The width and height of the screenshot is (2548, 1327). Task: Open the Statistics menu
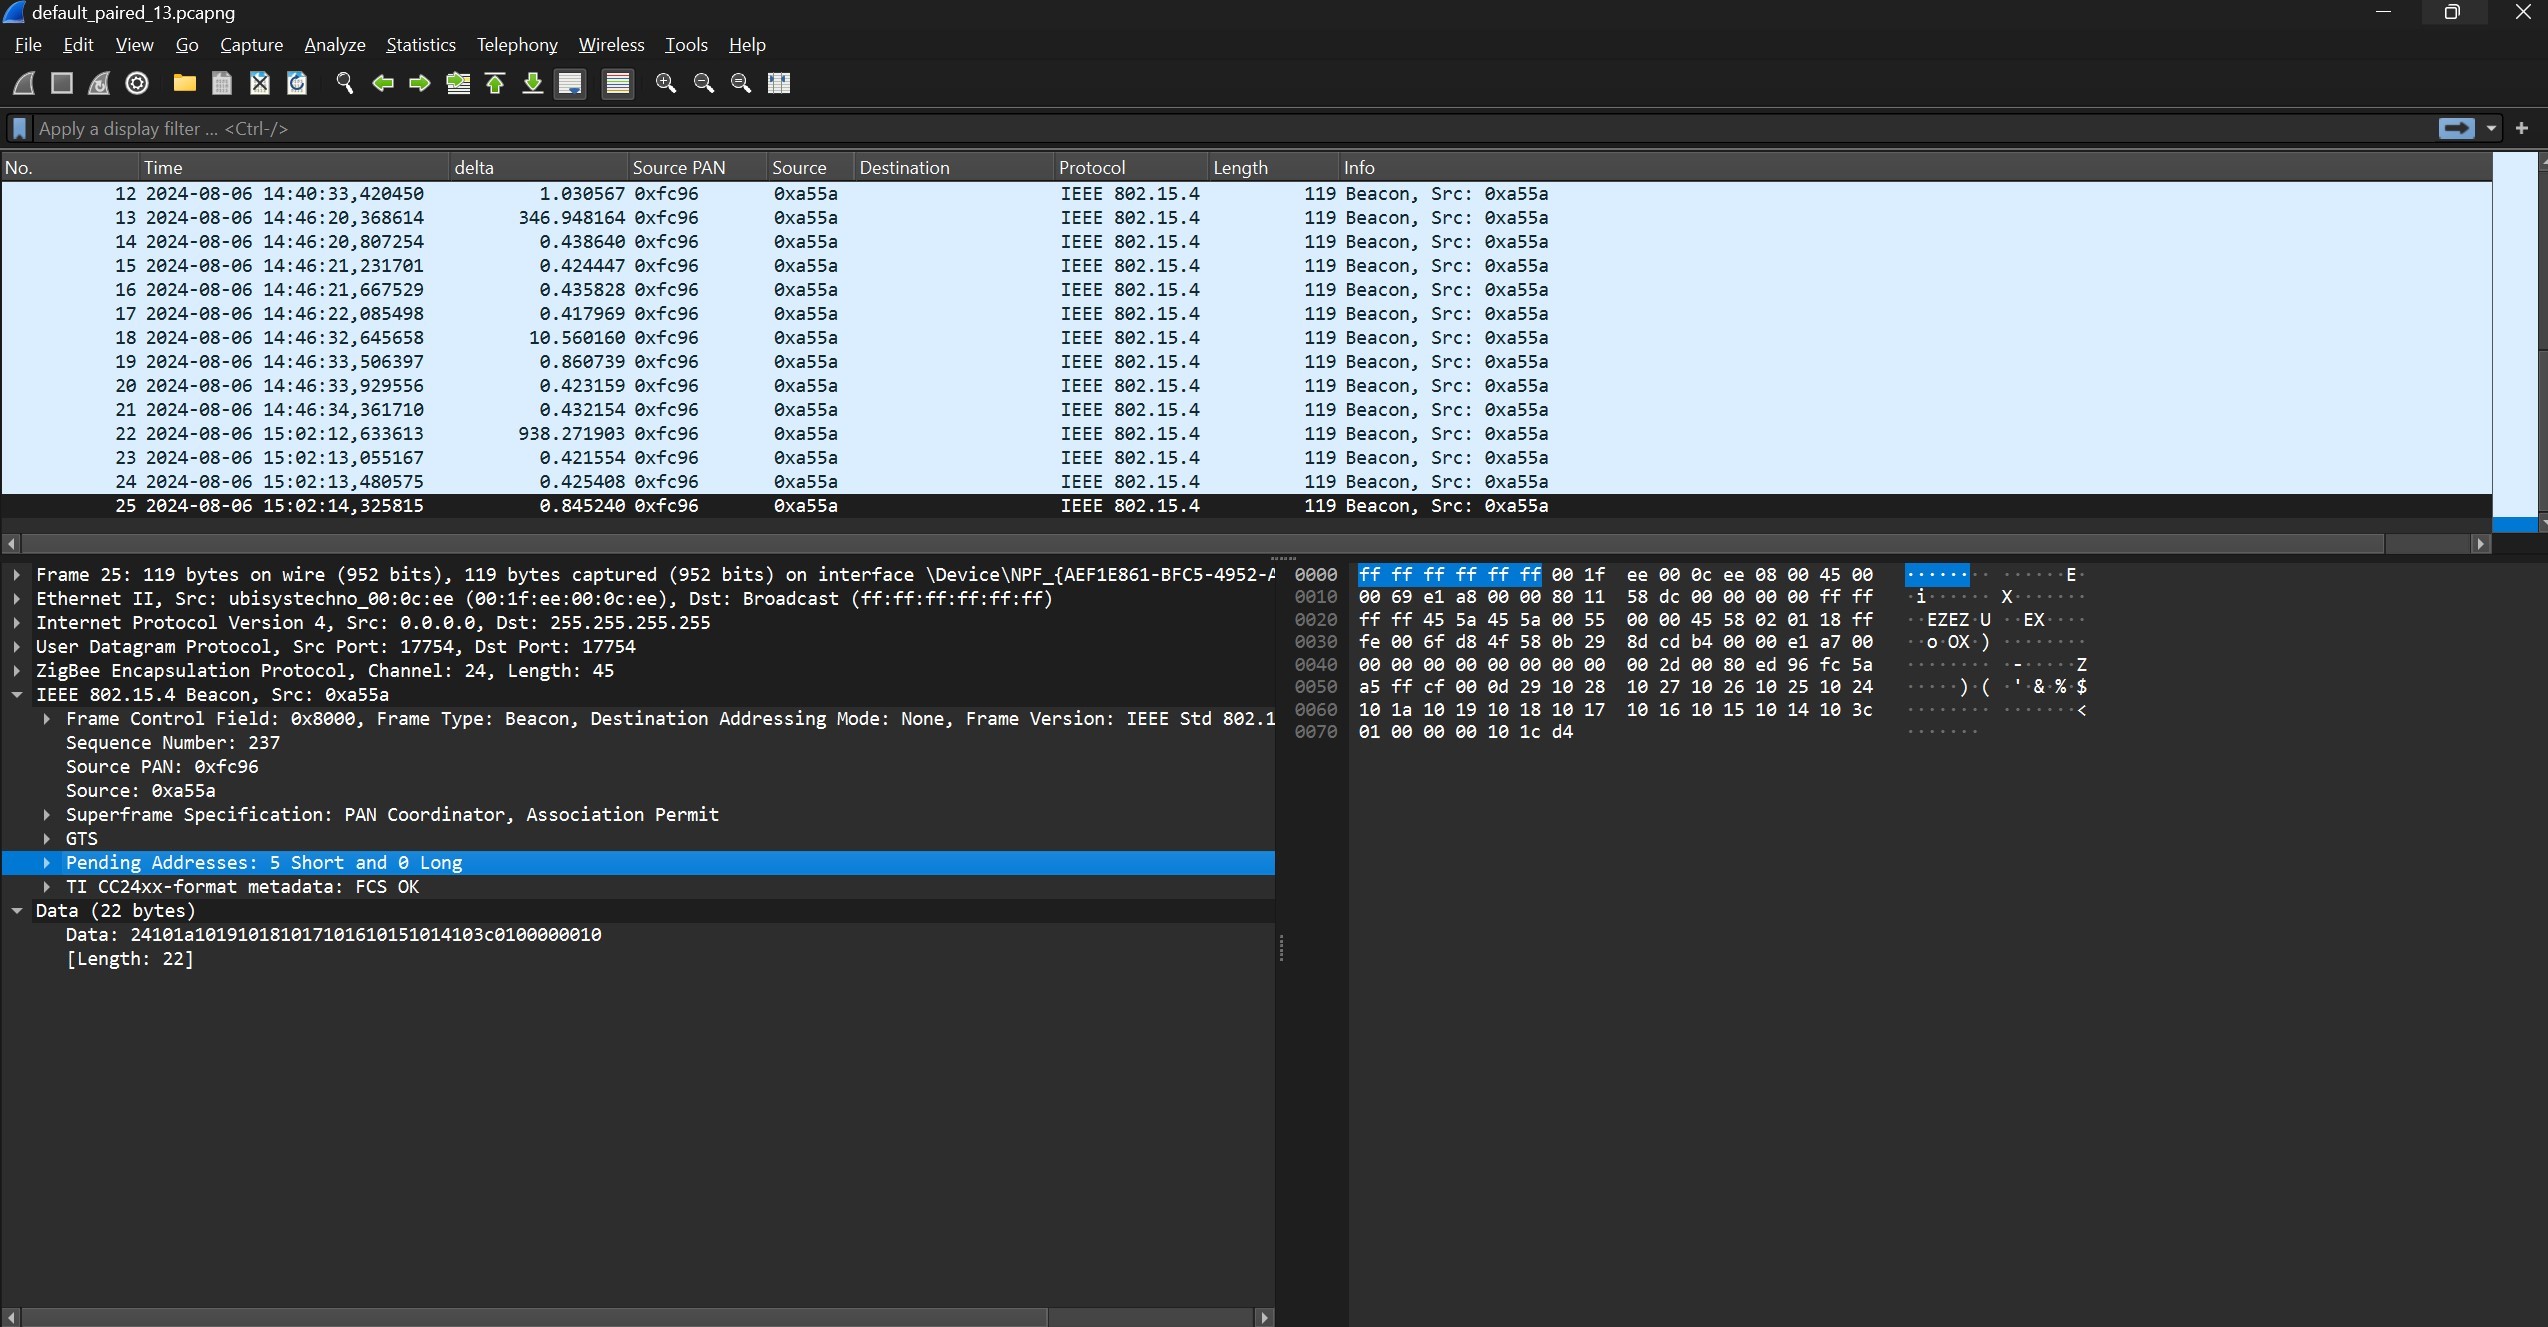420,45
